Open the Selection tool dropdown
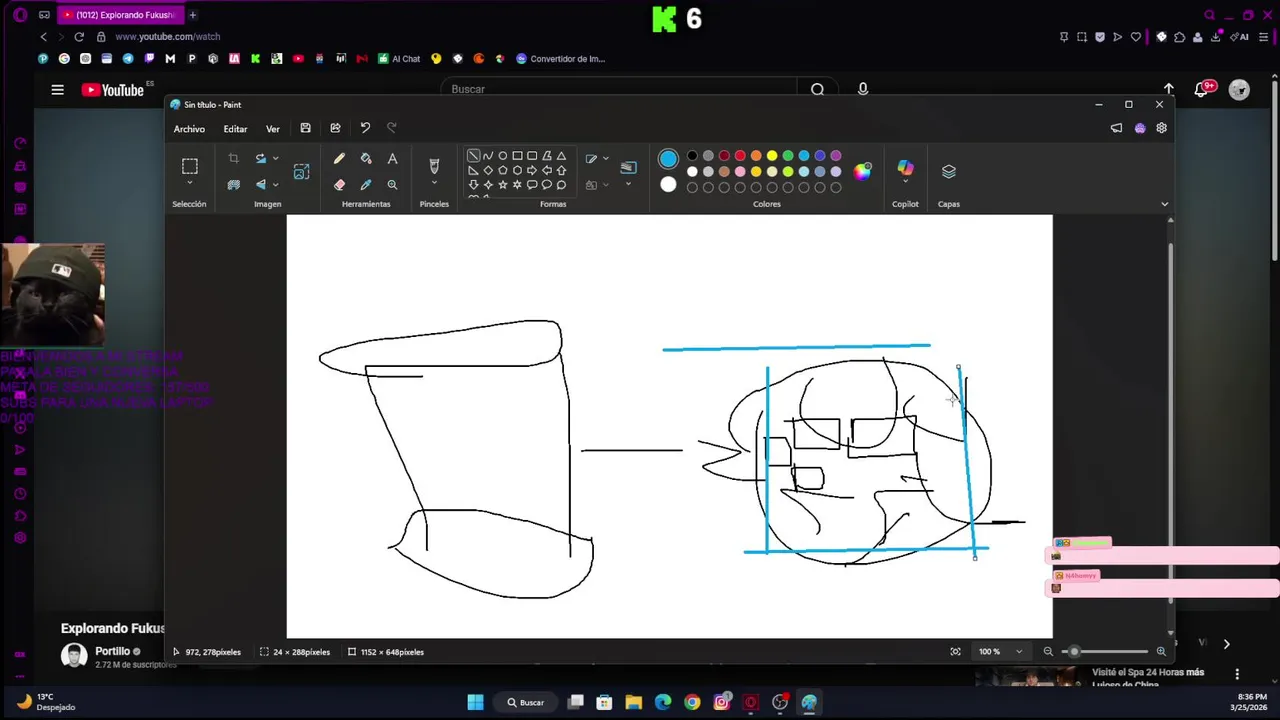1280x720 pixels. coord(189,184)
